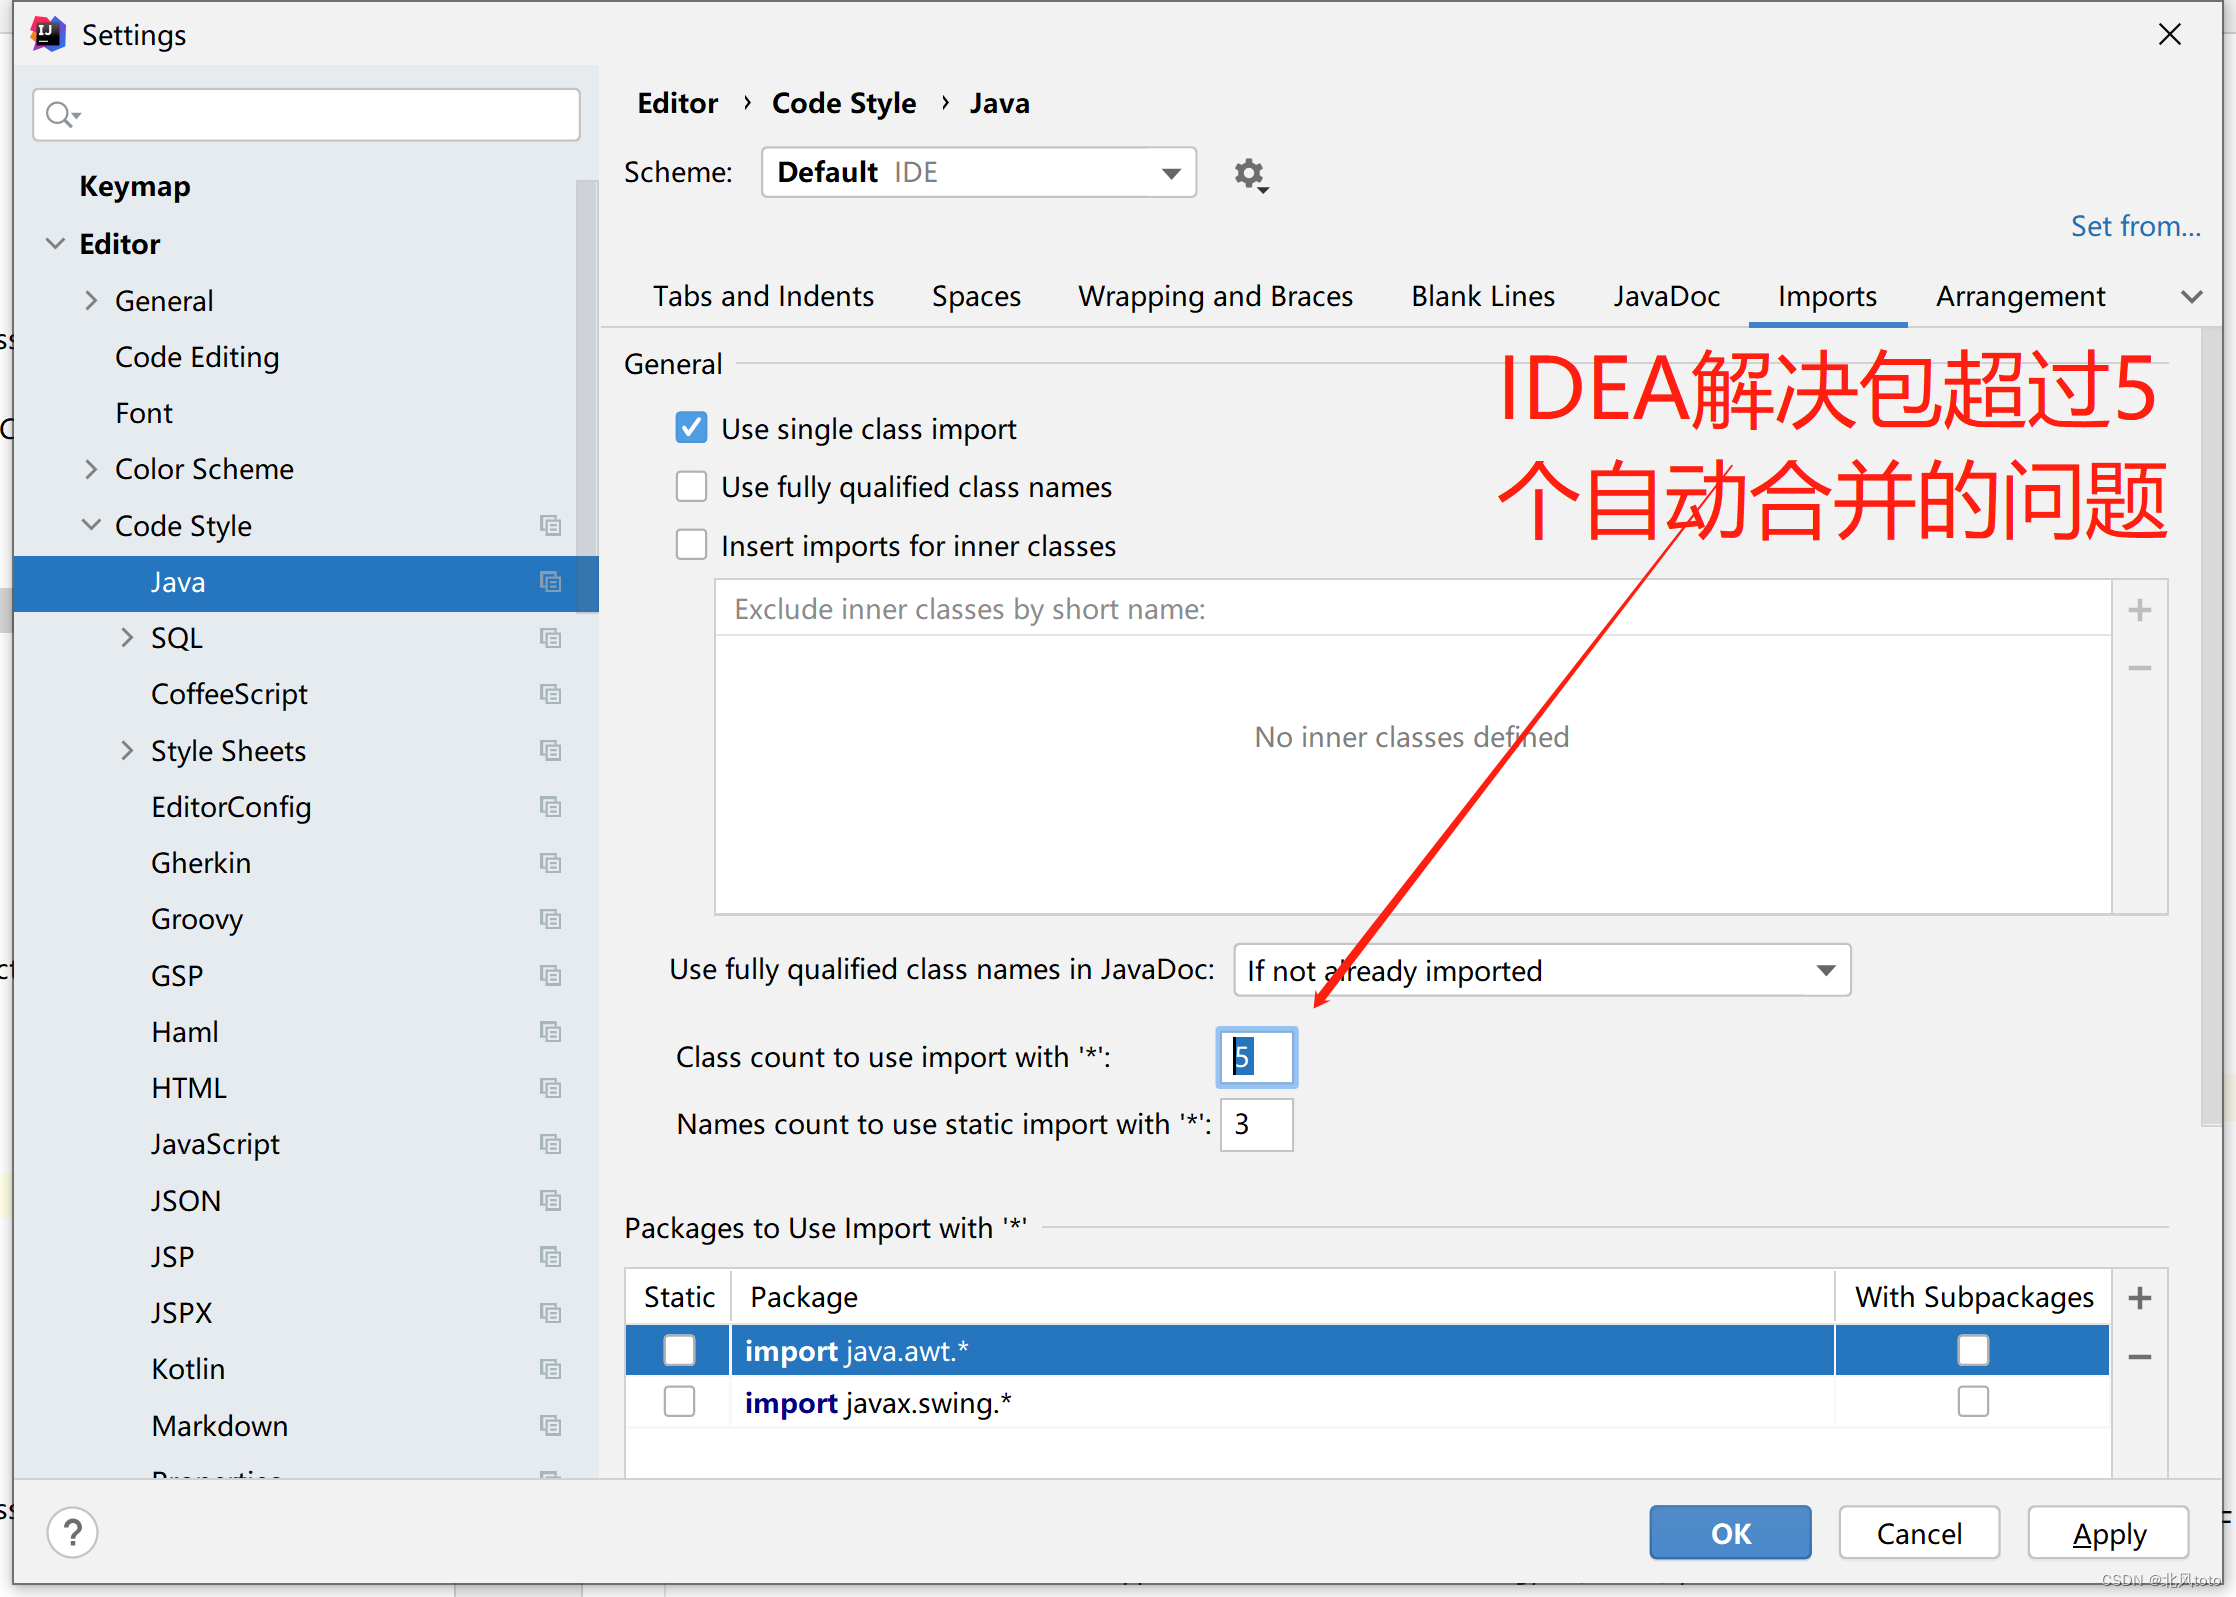This screenshot has width=2236, height=1597.
Task: Click the Java tree item icon
Action: pos(549,584)
